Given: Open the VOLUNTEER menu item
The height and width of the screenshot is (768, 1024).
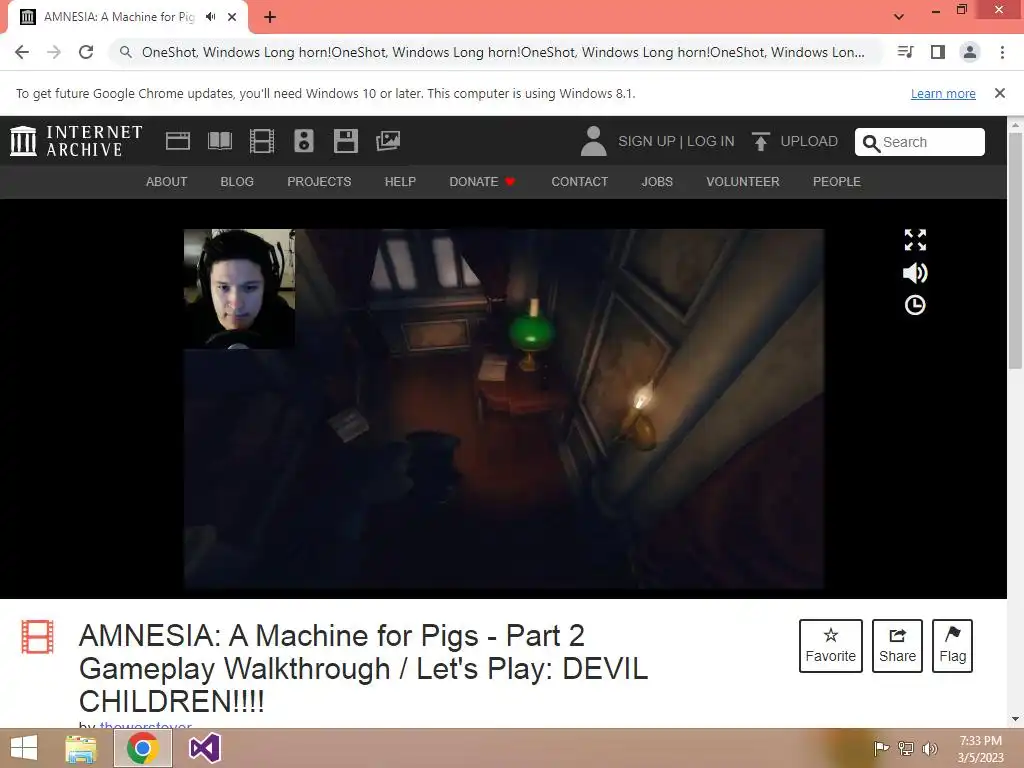Looking at the screenshot, I should coord(743,182).
